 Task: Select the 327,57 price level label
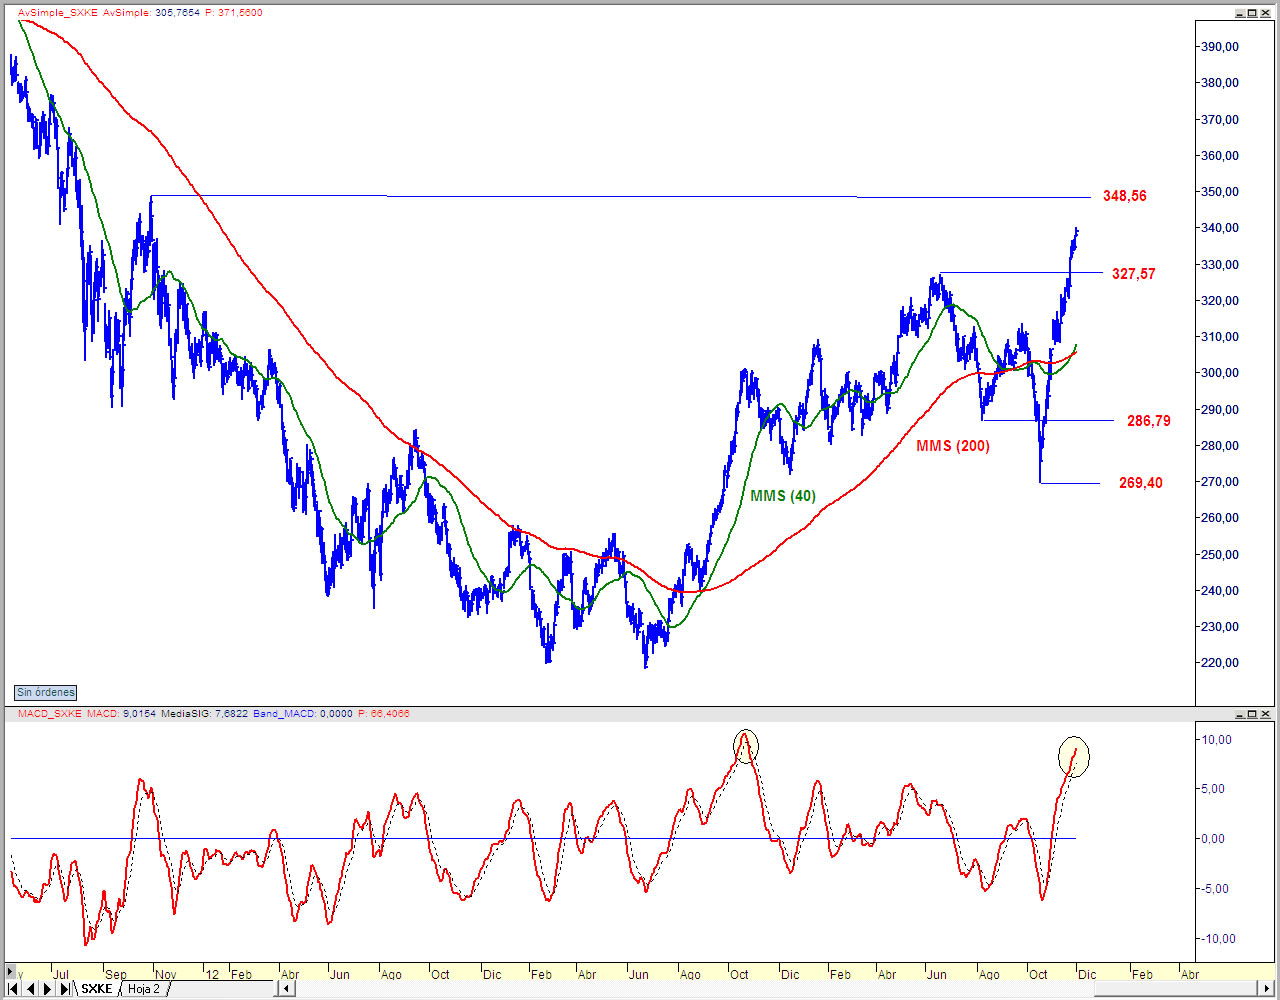(x=1134, y=274)
